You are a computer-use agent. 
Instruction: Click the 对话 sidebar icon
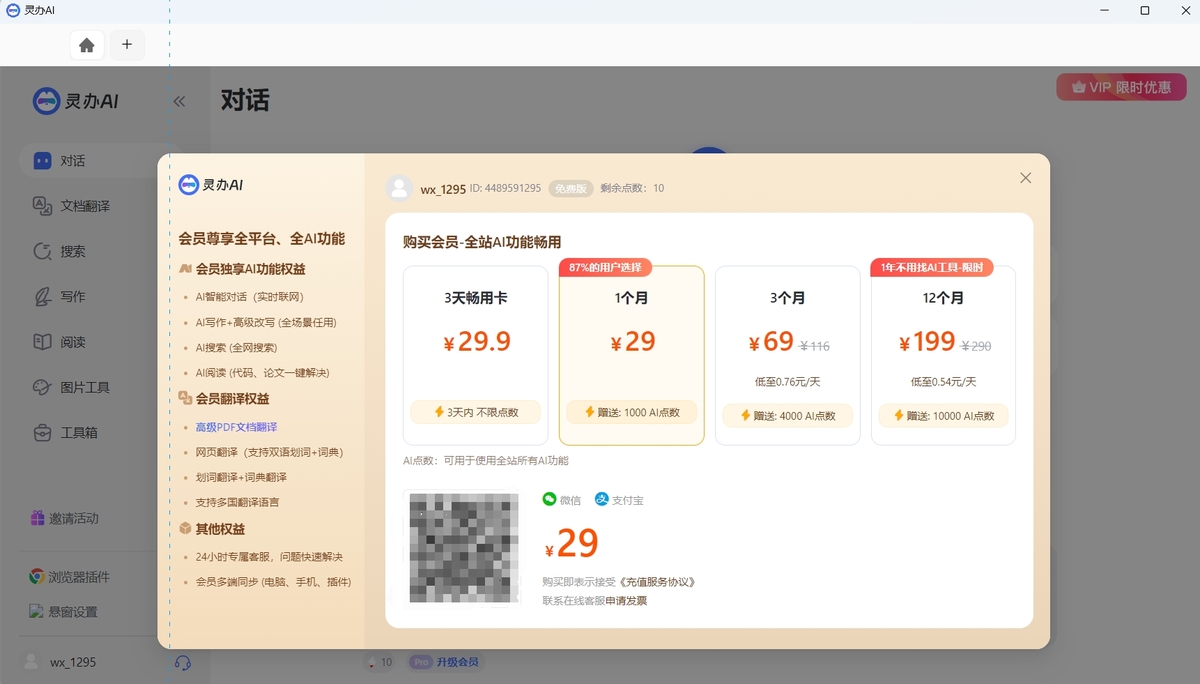point(42,161)
